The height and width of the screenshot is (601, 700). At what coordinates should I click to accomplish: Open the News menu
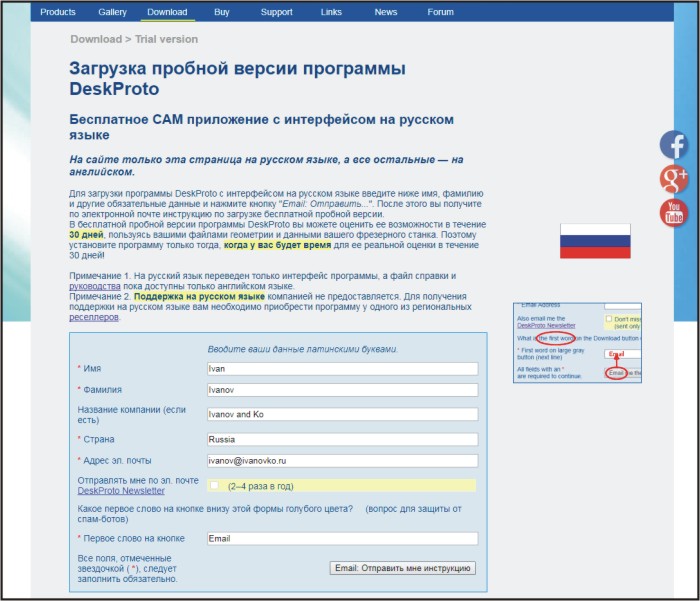tap(386, 12)
